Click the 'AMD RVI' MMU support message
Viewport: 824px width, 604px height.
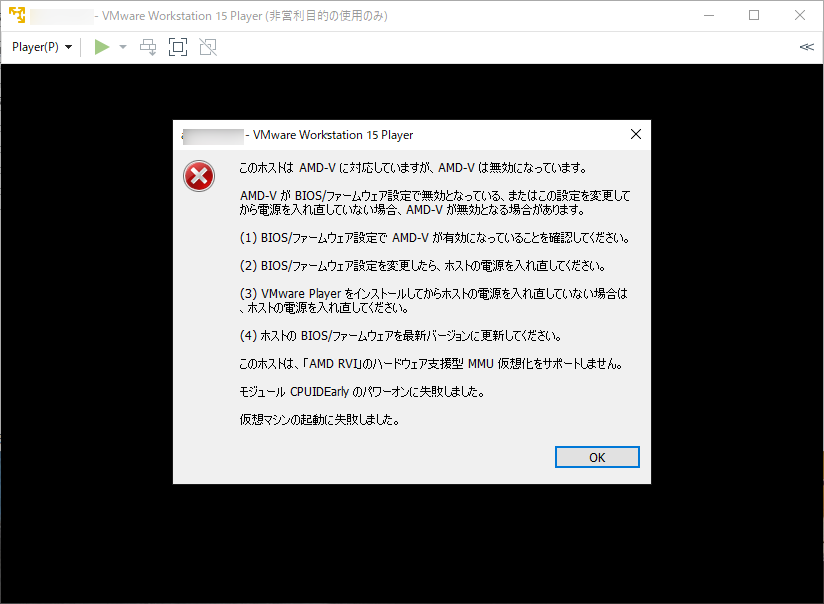pyautogui.click(x=431, y=364)
